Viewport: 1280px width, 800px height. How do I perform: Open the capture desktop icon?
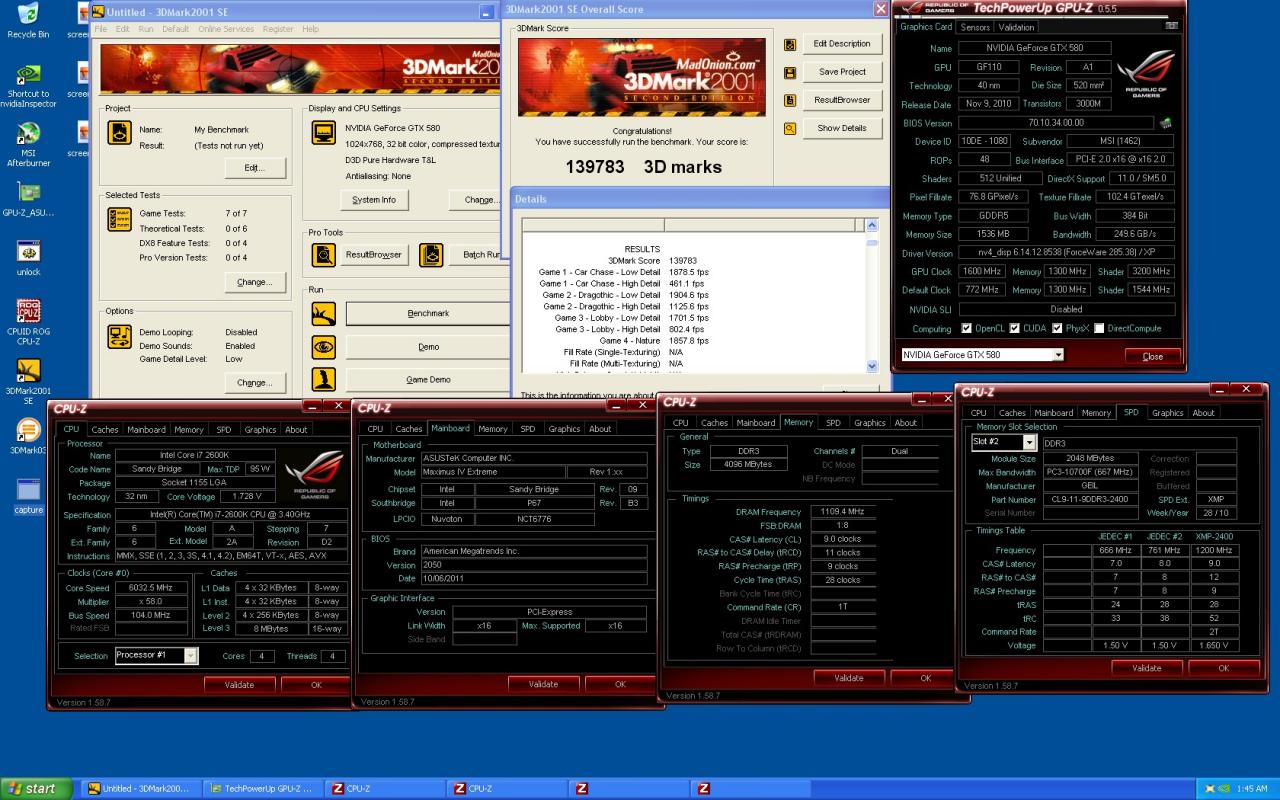point(29,490)
